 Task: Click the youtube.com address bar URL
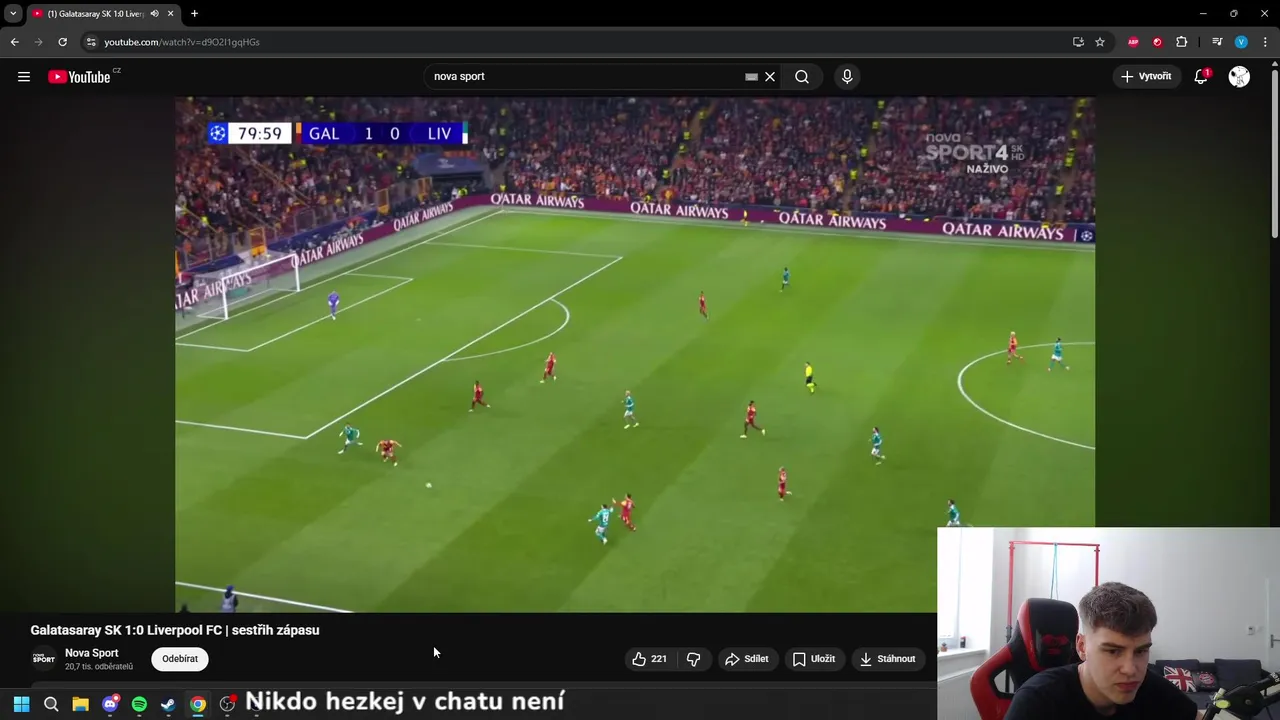182,42
